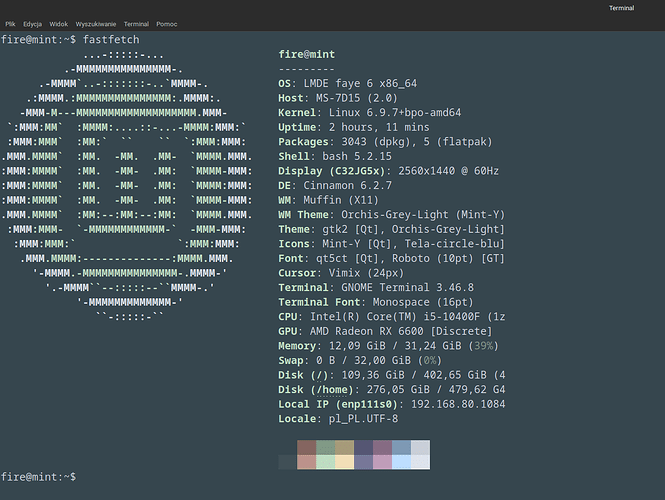Click the 'WM: Muffin (X11)' line
Image resolution: width=665 pixels, height=500 pixels.
328,200
